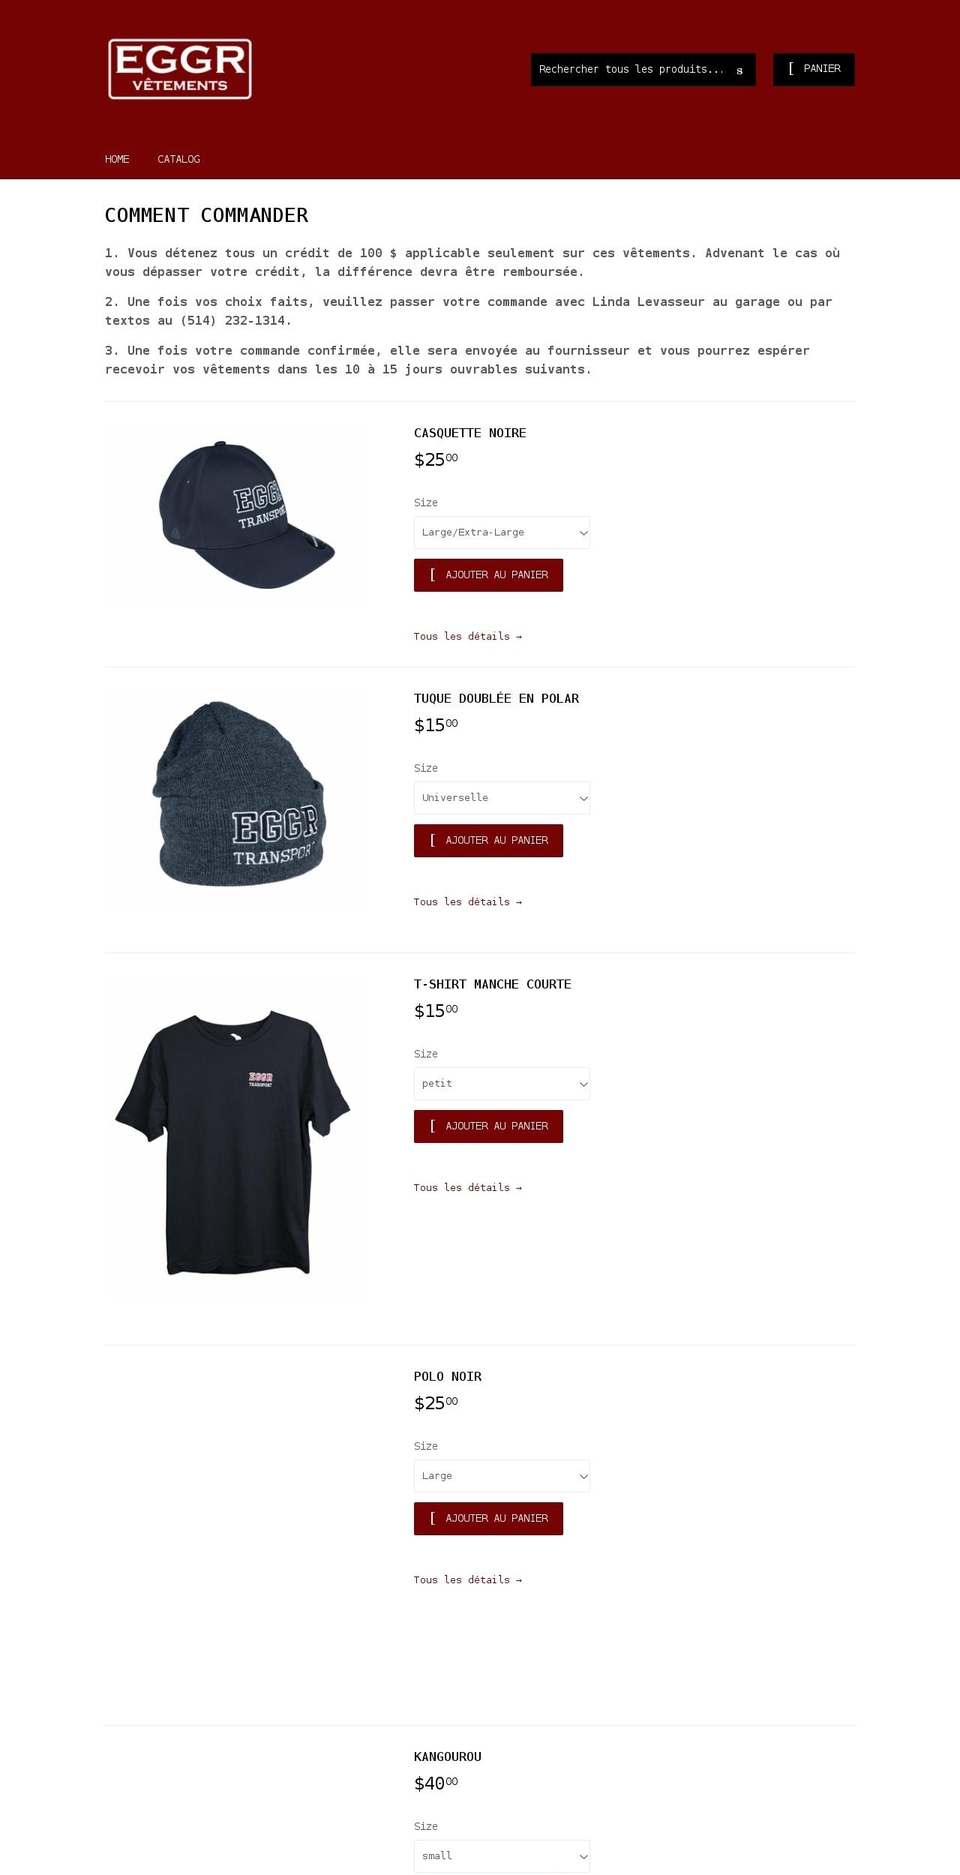Open the HOME menu item

[x=117, y=159]
